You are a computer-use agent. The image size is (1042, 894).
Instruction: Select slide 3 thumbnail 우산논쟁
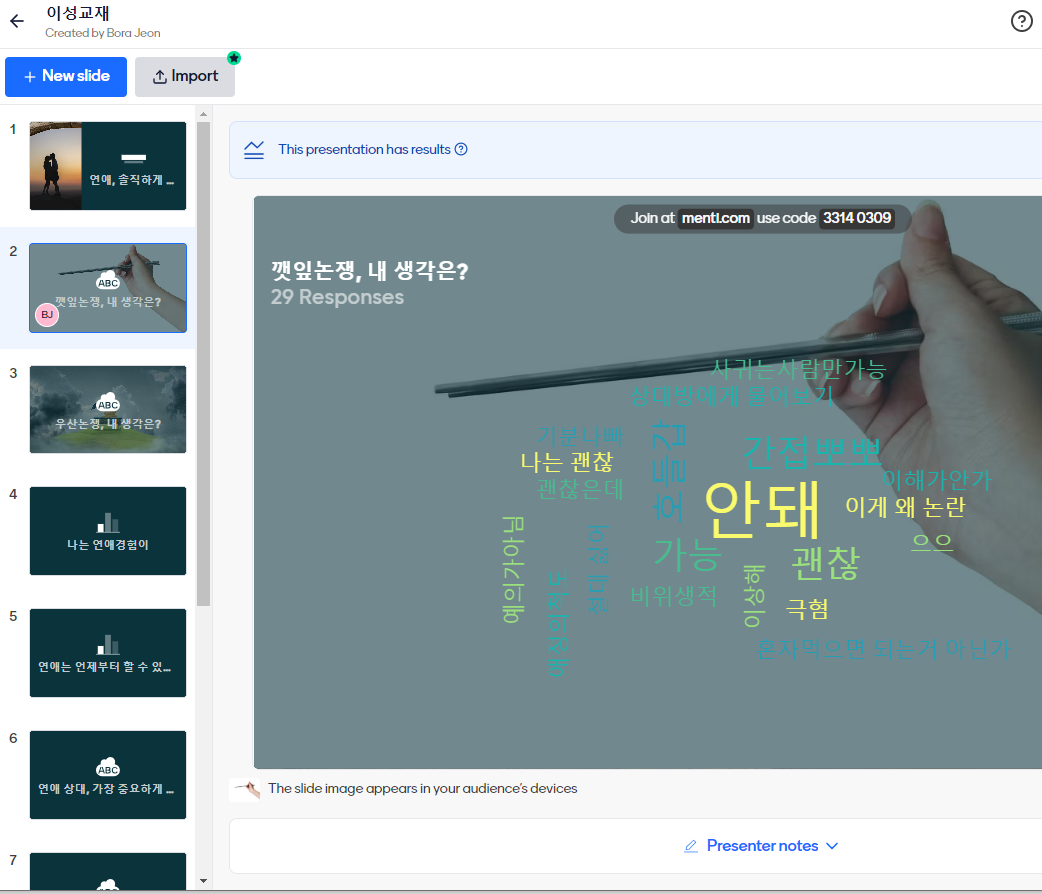click(108, 409)
